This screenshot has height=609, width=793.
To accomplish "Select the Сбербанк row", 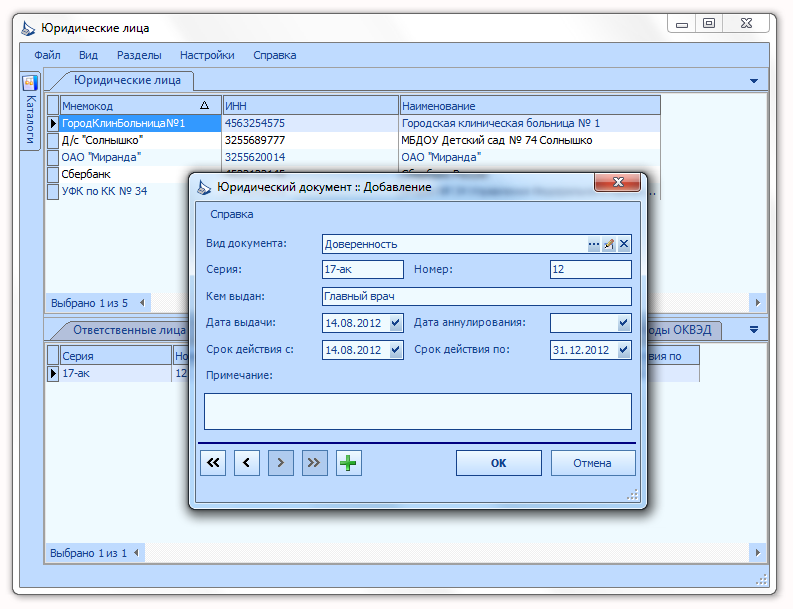I will tap(124, 175).
